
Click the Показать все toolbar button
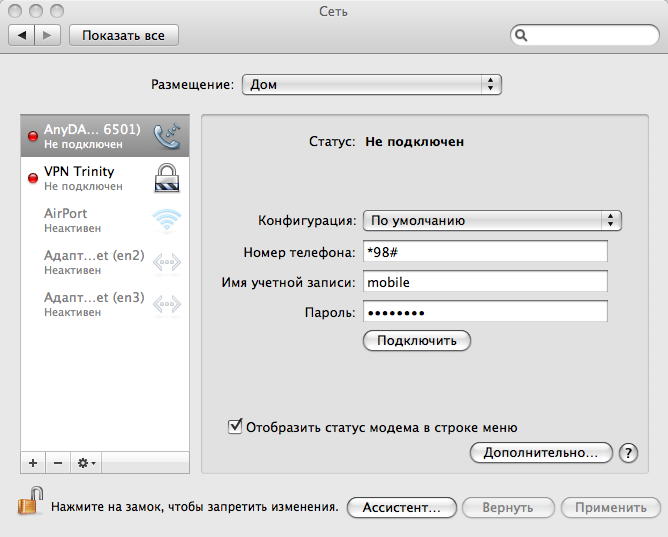coord(124,35)
